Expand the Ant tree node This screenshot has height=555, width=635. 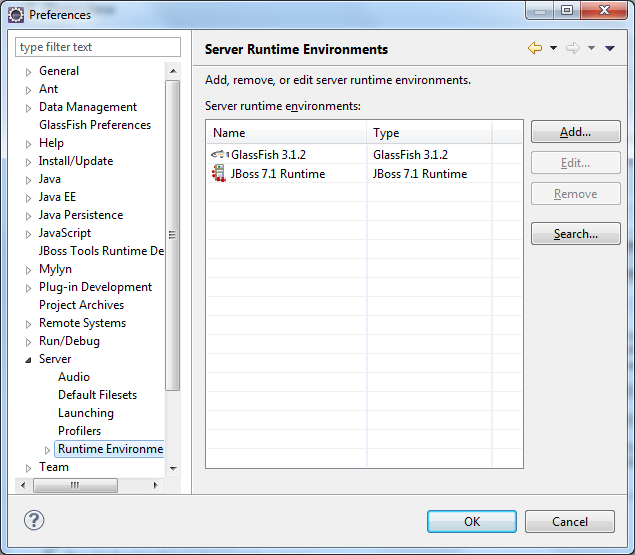[x=28, y=90]
